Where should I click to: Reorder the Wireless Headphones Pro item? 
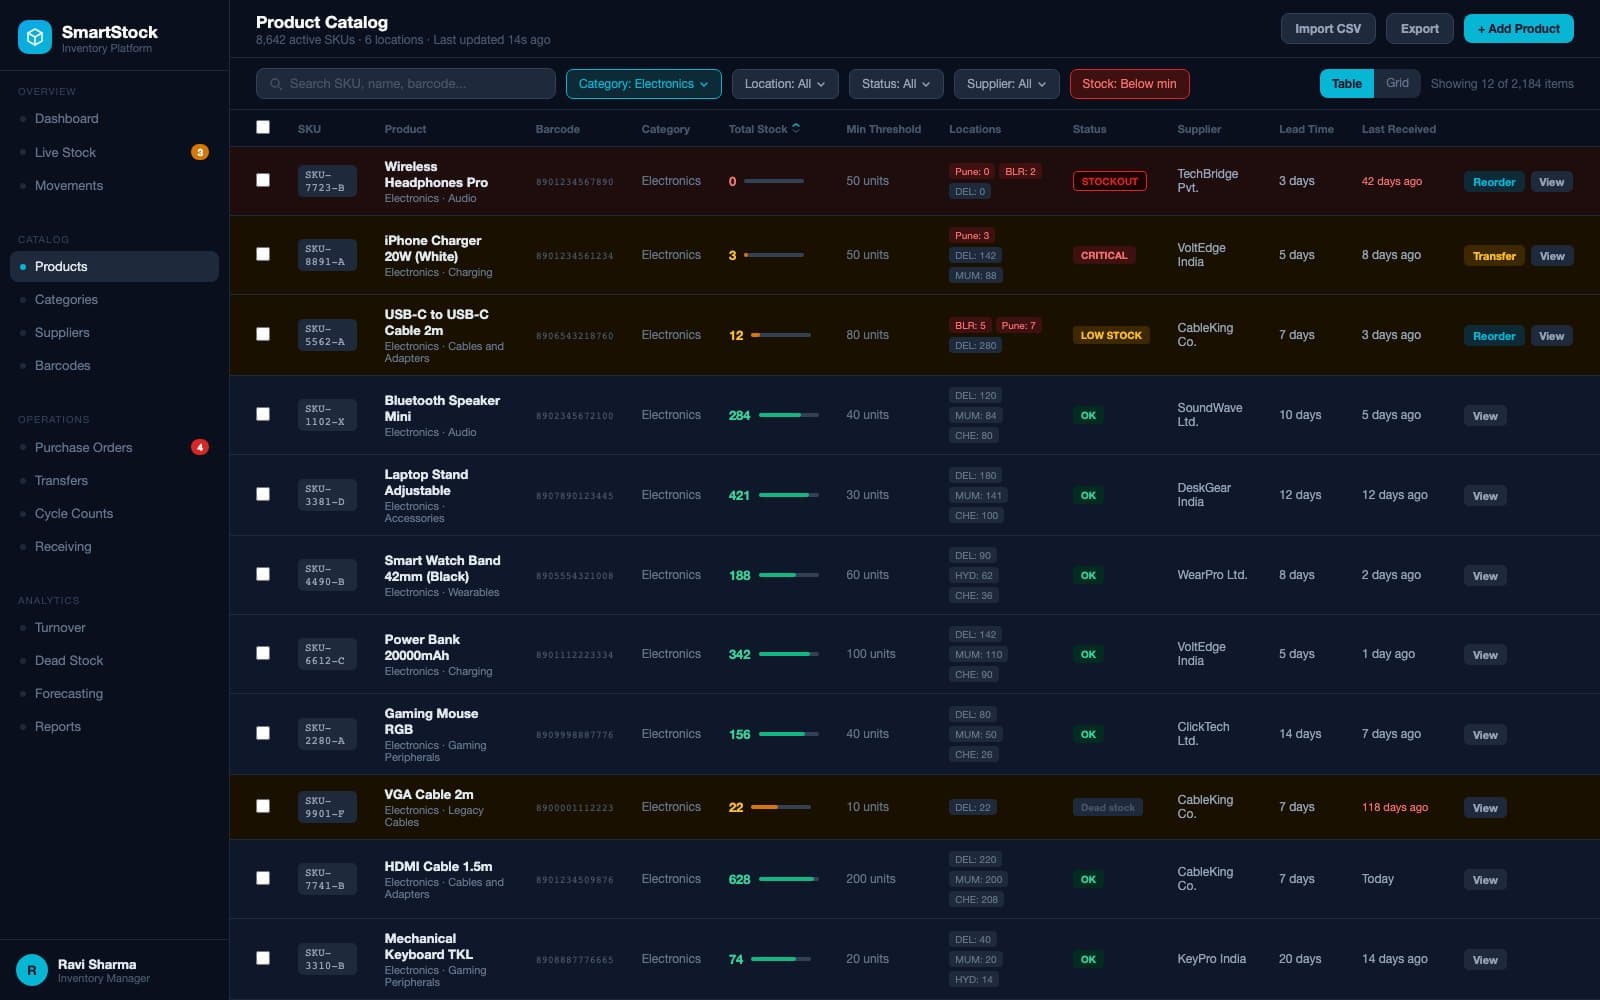point(1494,182)
